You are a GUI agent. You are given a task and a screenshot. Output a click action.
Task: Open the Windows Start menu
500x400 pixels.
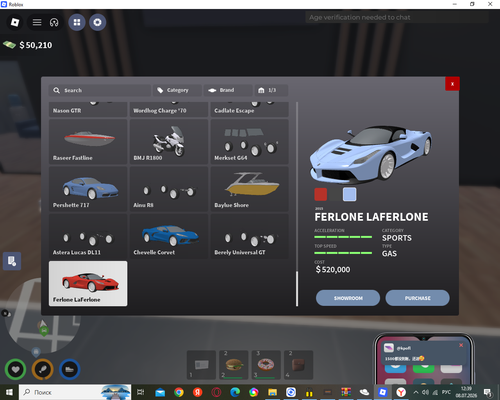(x=9, y=392)
